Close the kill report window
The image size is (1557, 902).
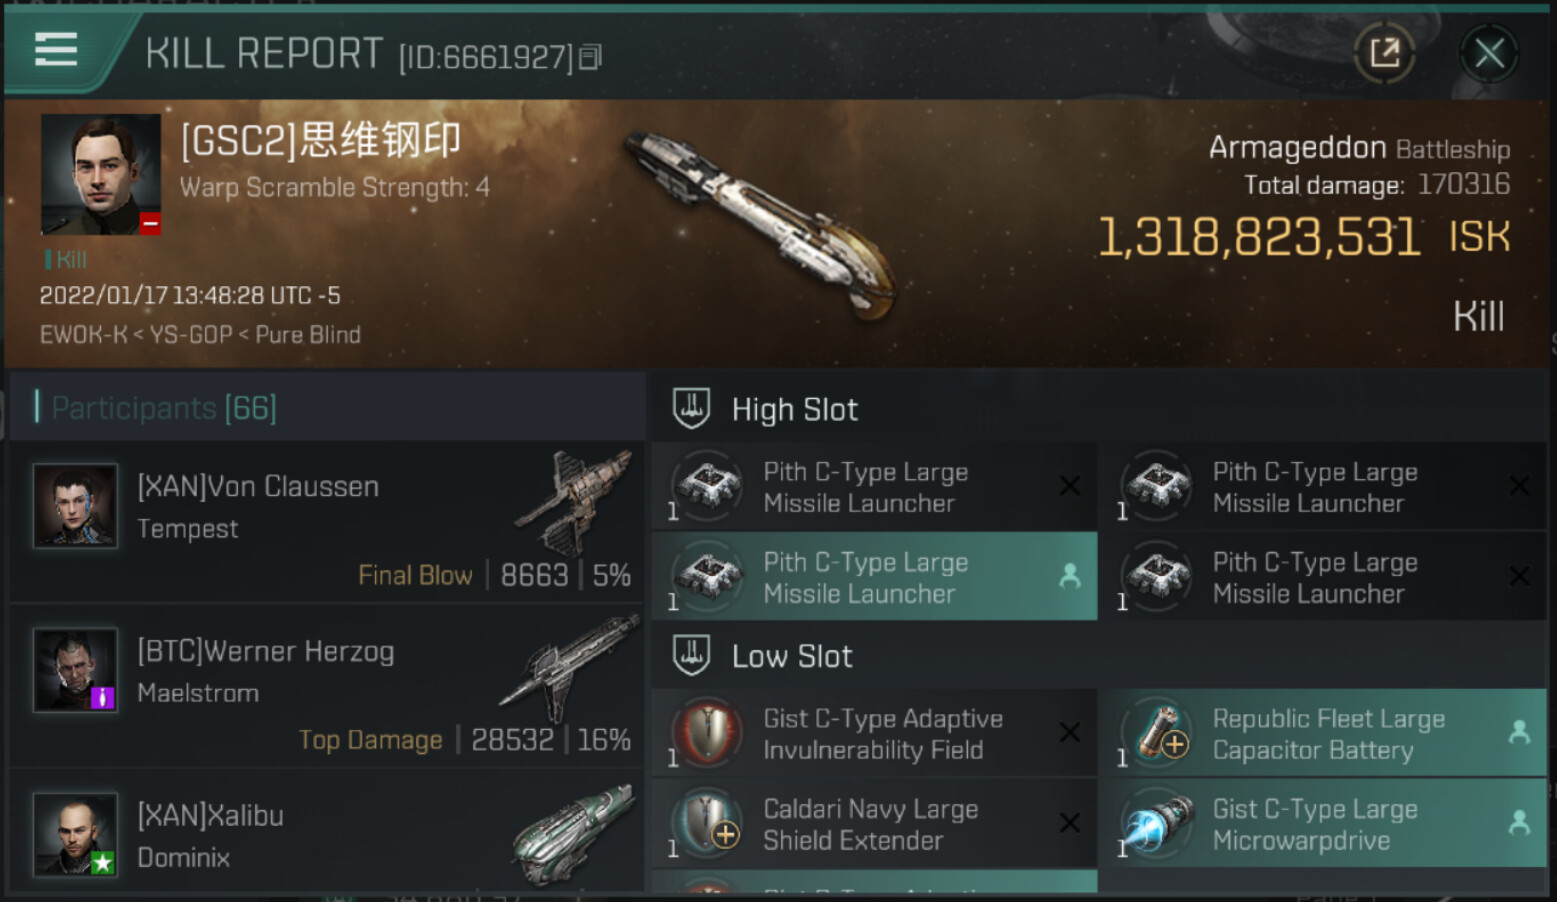1489,53
